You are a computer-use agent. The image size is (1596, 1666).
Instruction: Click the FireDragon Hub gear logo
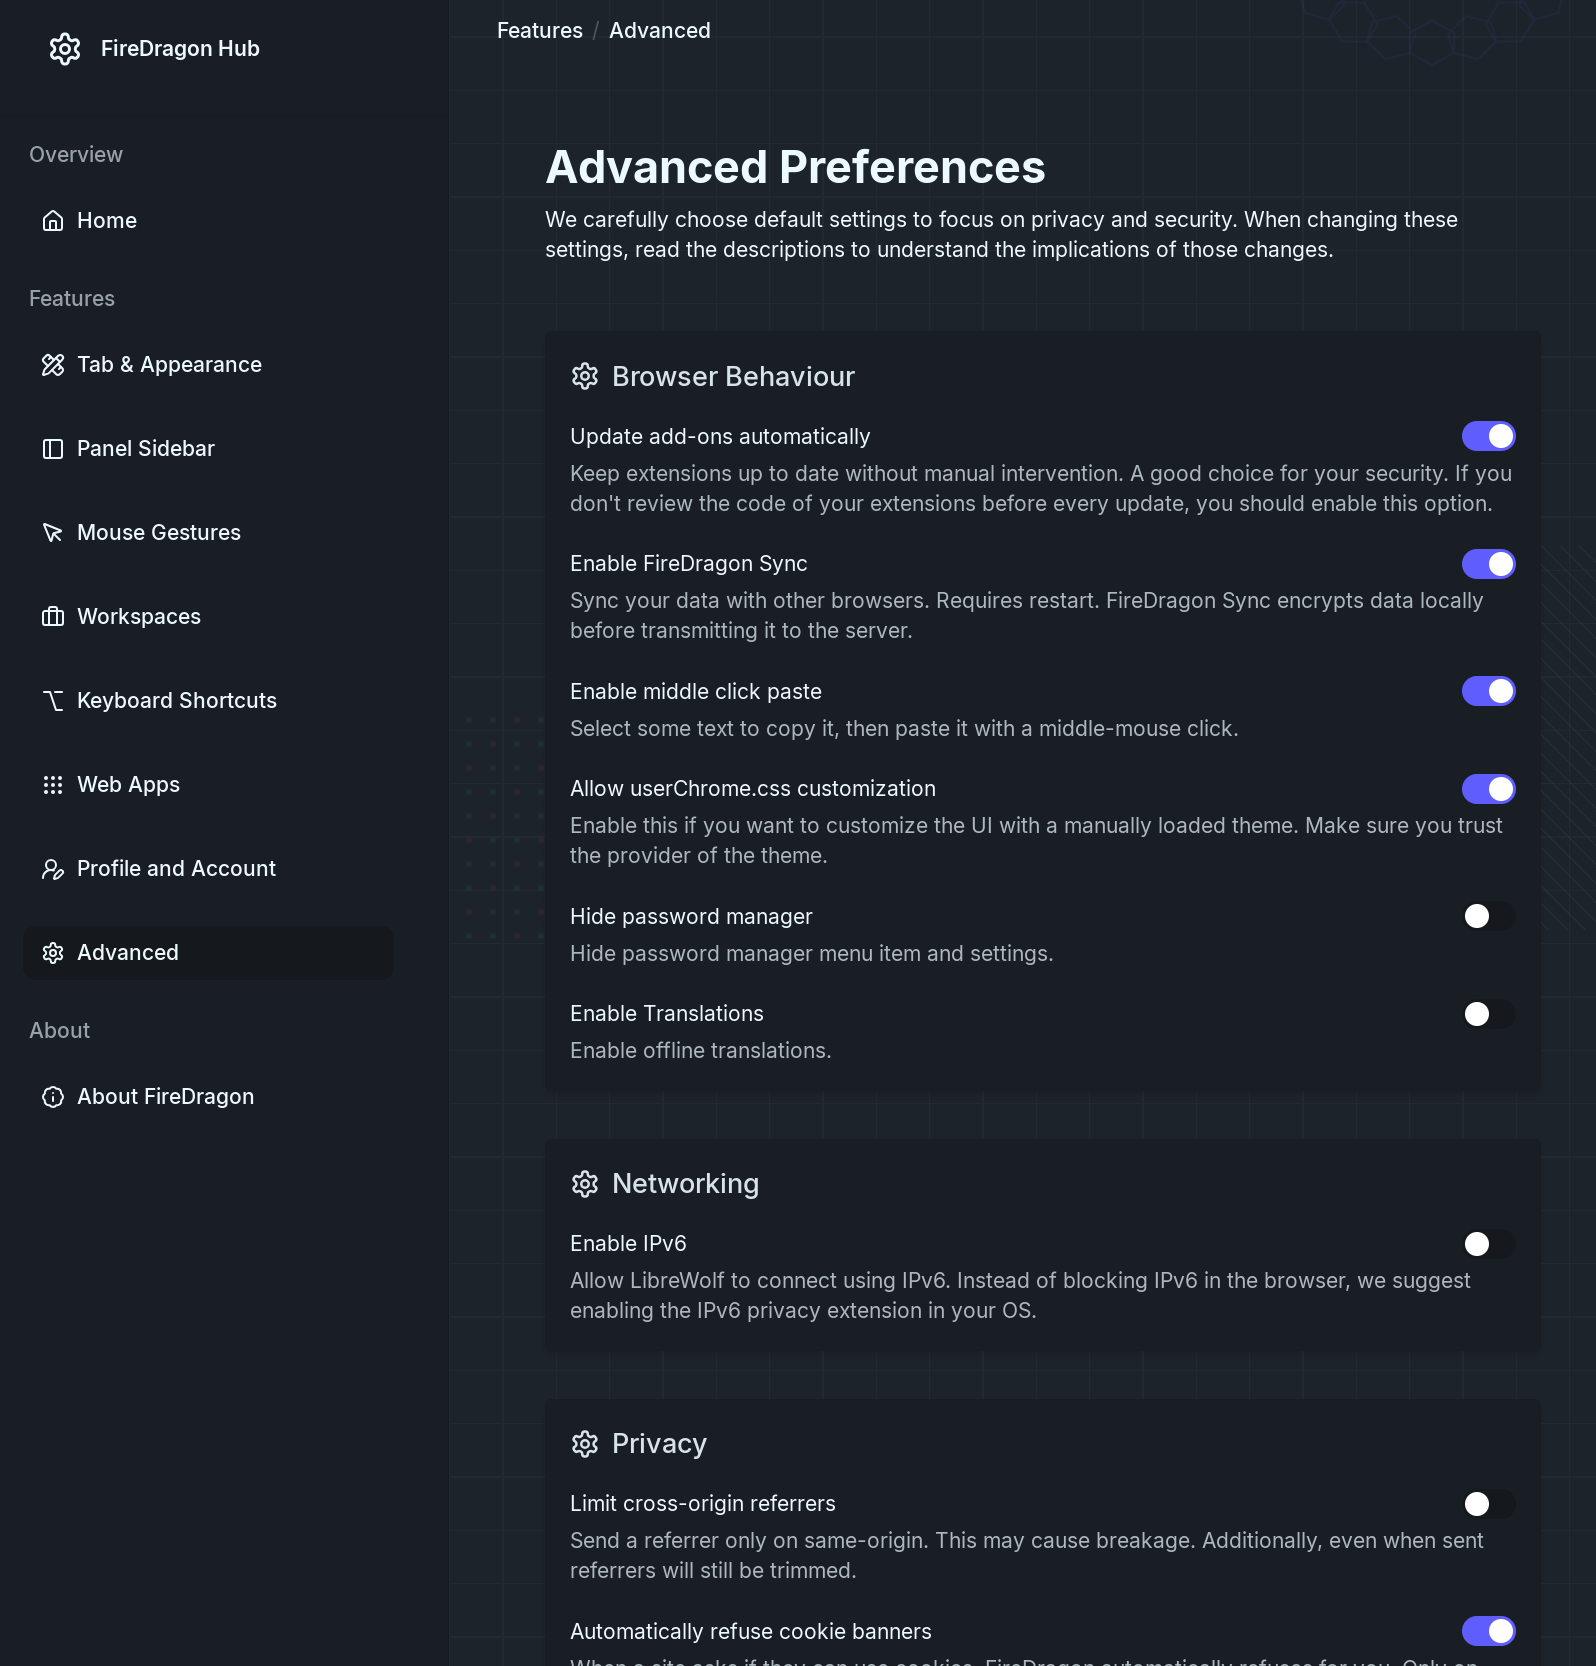[65, 49]
